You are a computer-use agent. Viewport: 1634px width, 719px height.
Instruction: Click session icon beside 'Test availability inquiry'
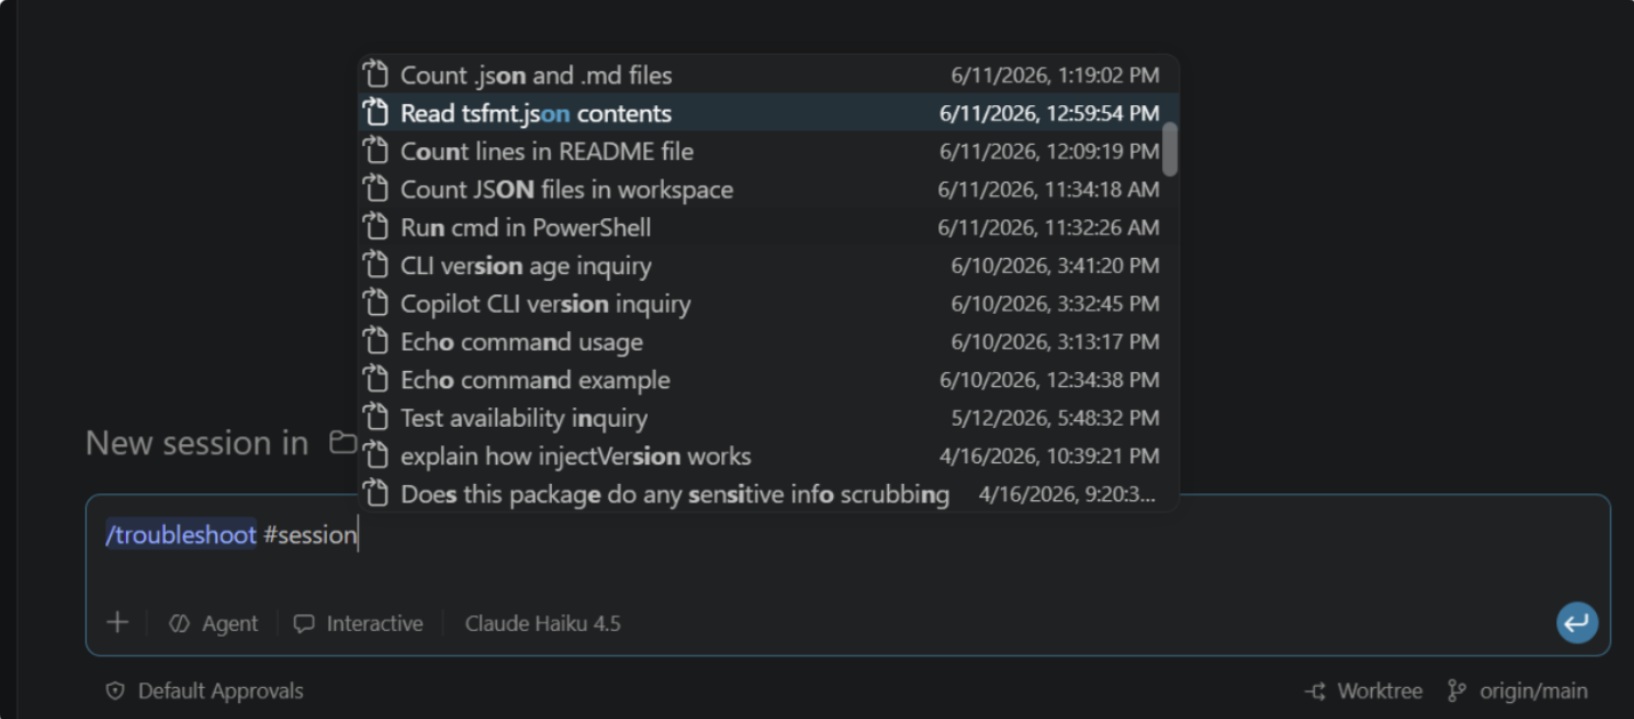[375, 417]
